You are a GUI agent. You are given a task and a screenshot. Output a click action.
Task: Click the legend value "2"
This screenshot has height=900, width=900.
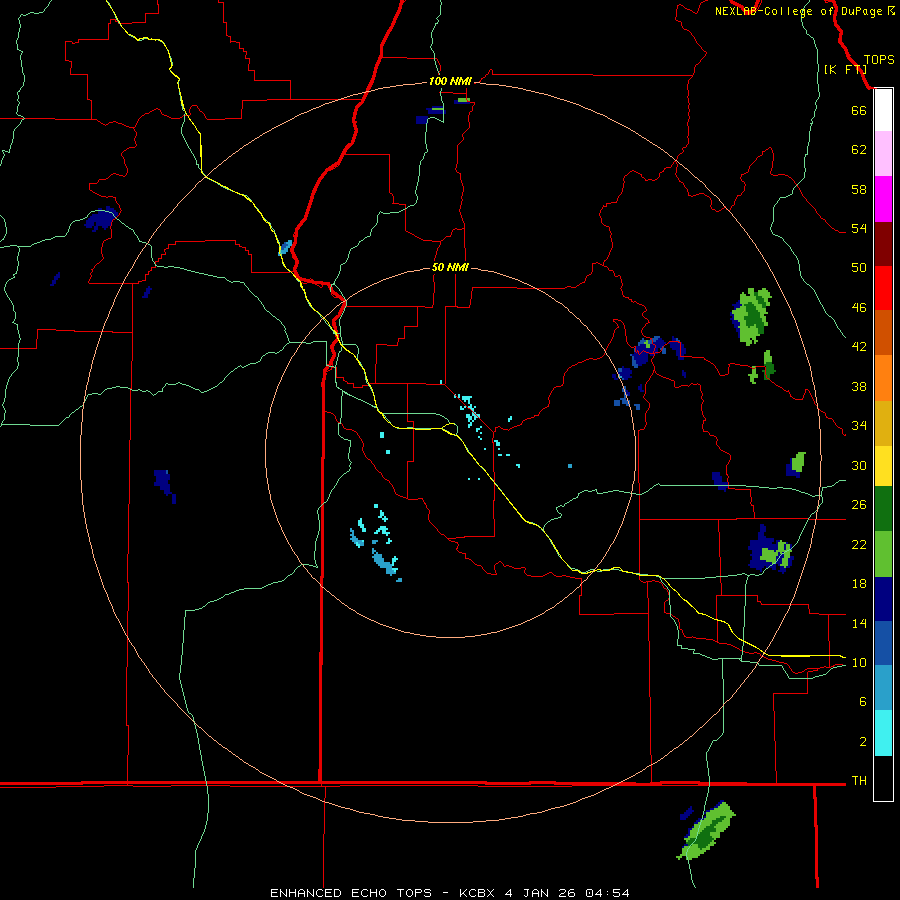click(862, 742)
